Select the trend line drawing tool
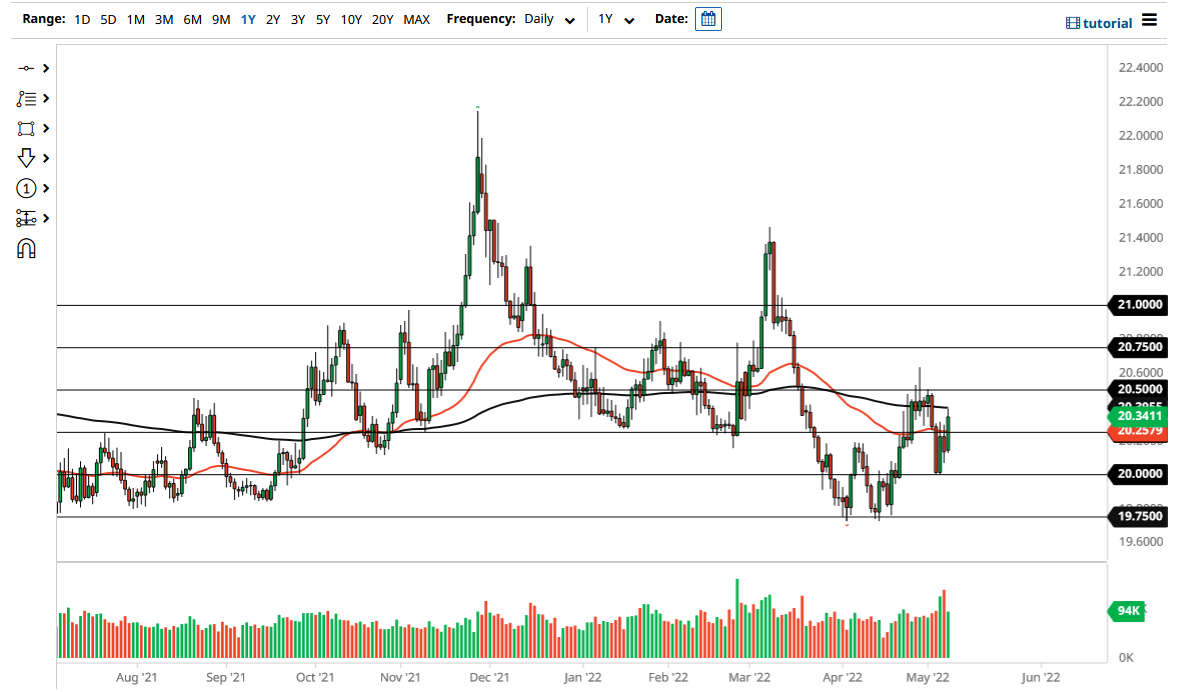The width and height of the screenshot is (1177, 692). click(x=28, y=68)
